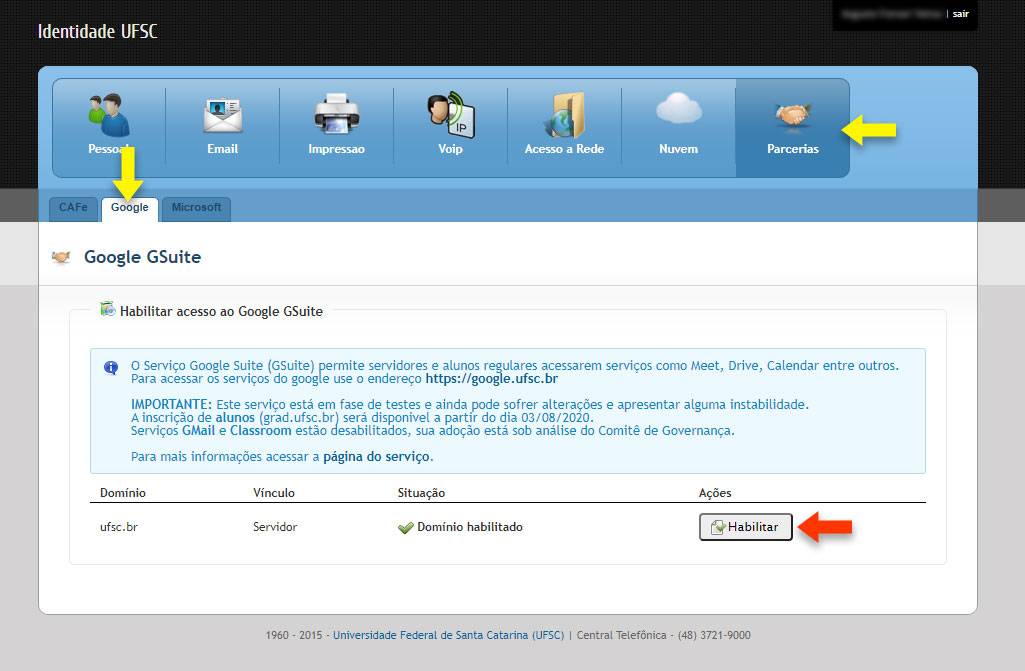Switch to the CAFe tab
This screenshot has width=1025, height=671.
click(x=73, y=208)
